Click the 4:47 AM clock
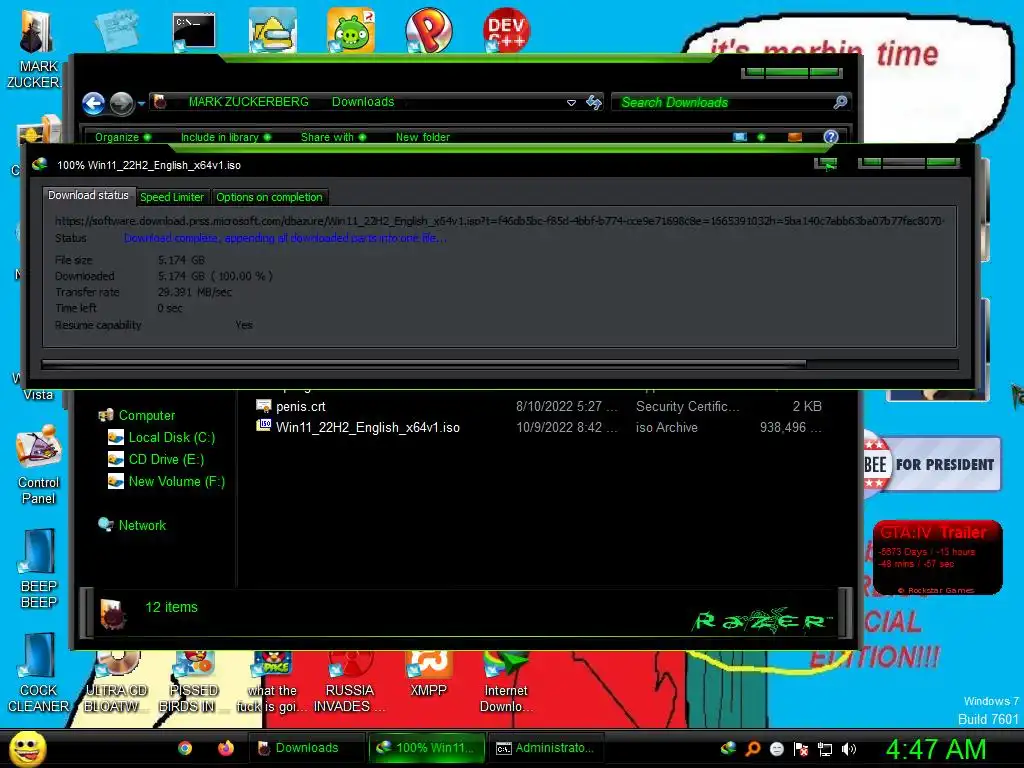 936,749
